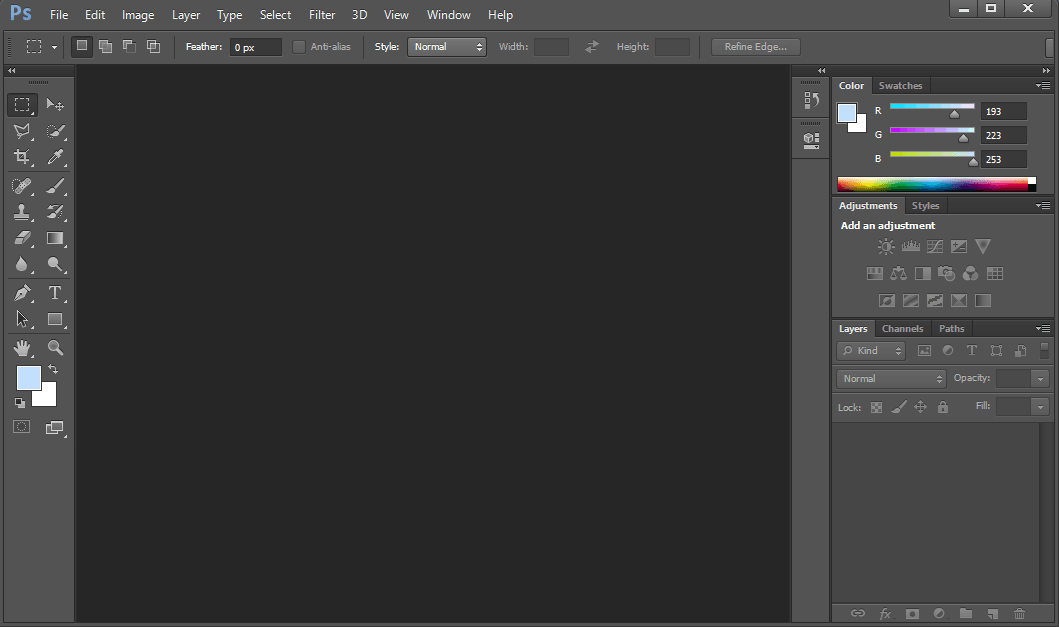Toggle Lock all in Layers panel
1059x627 pixels.
pos(943,407)
